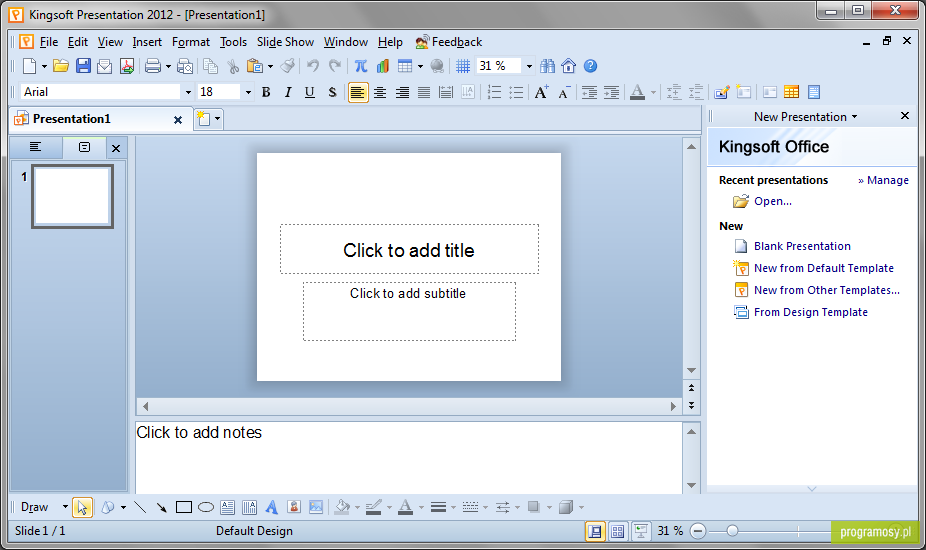This screenshot has height=550, width=926.
Task: Decrease font size icon
Action: click(x=564, y=92)
